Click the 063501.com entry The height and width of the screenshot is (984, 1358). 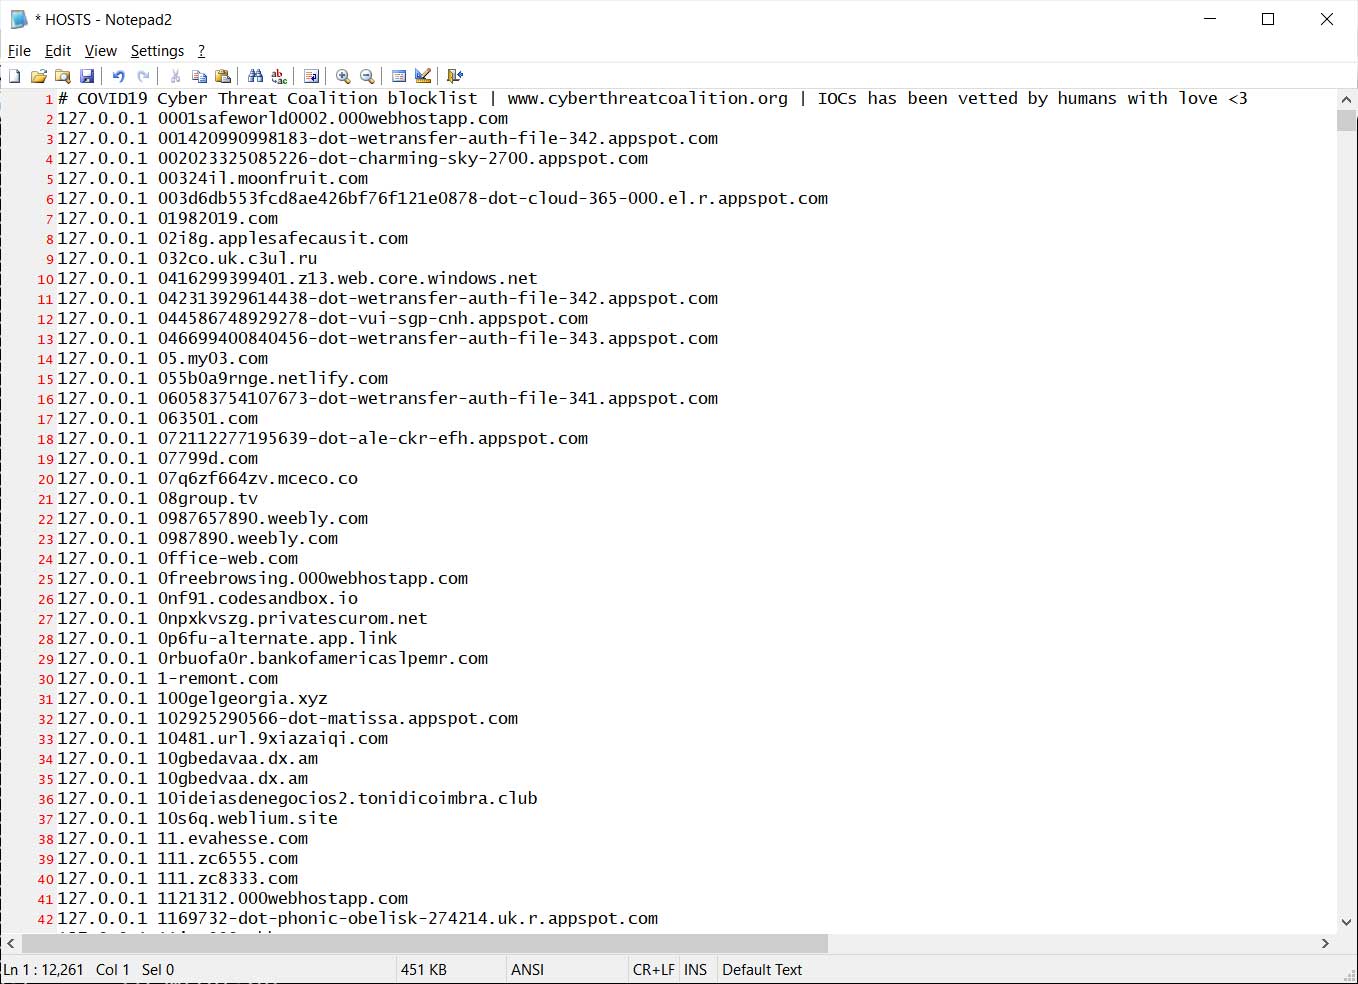(208, 418)
